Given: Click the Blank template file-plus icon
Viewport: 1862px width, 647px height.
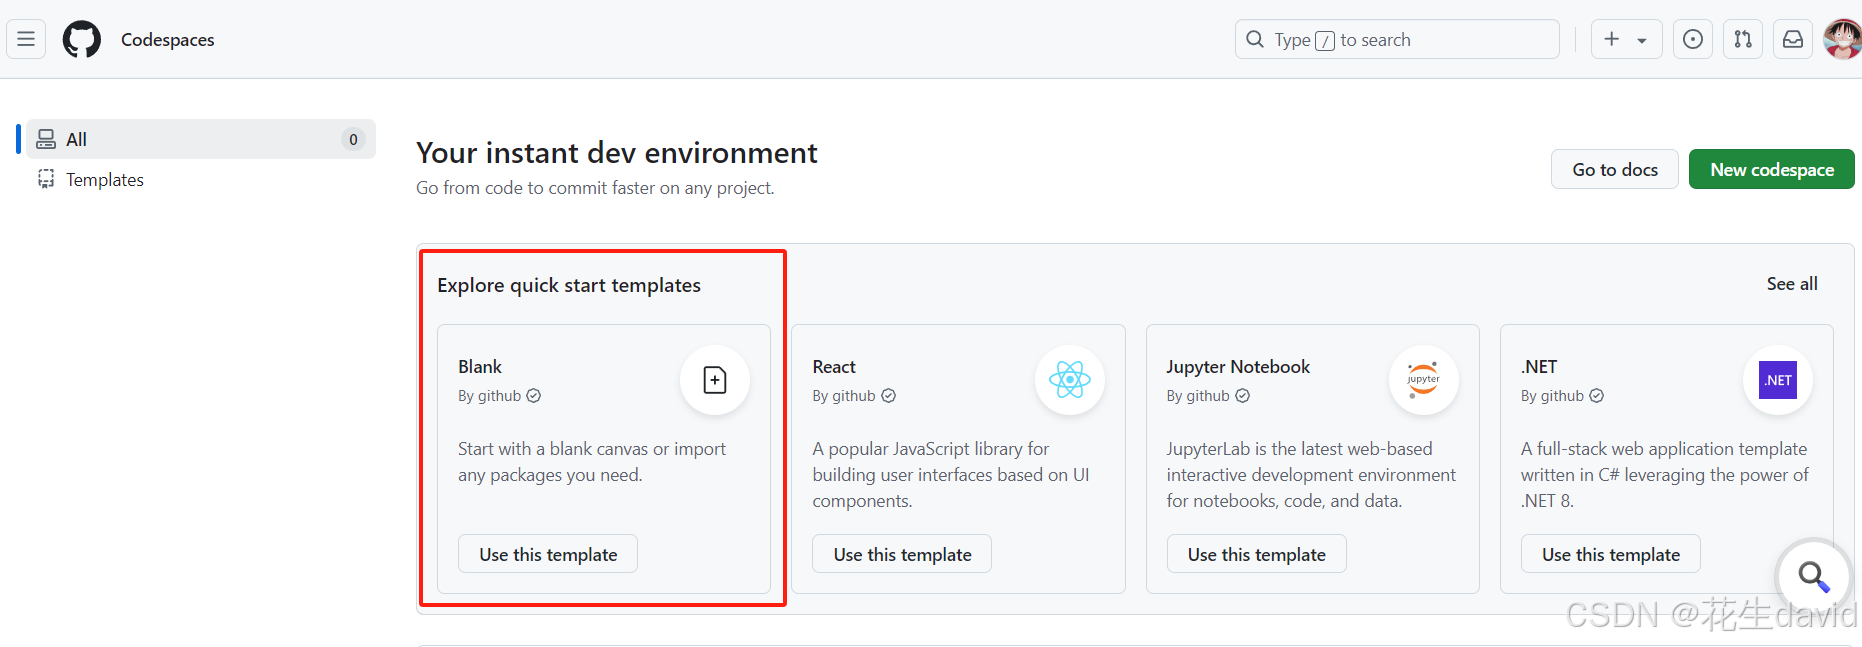Looking at the screenshot, I should click(x=715, y=380).
